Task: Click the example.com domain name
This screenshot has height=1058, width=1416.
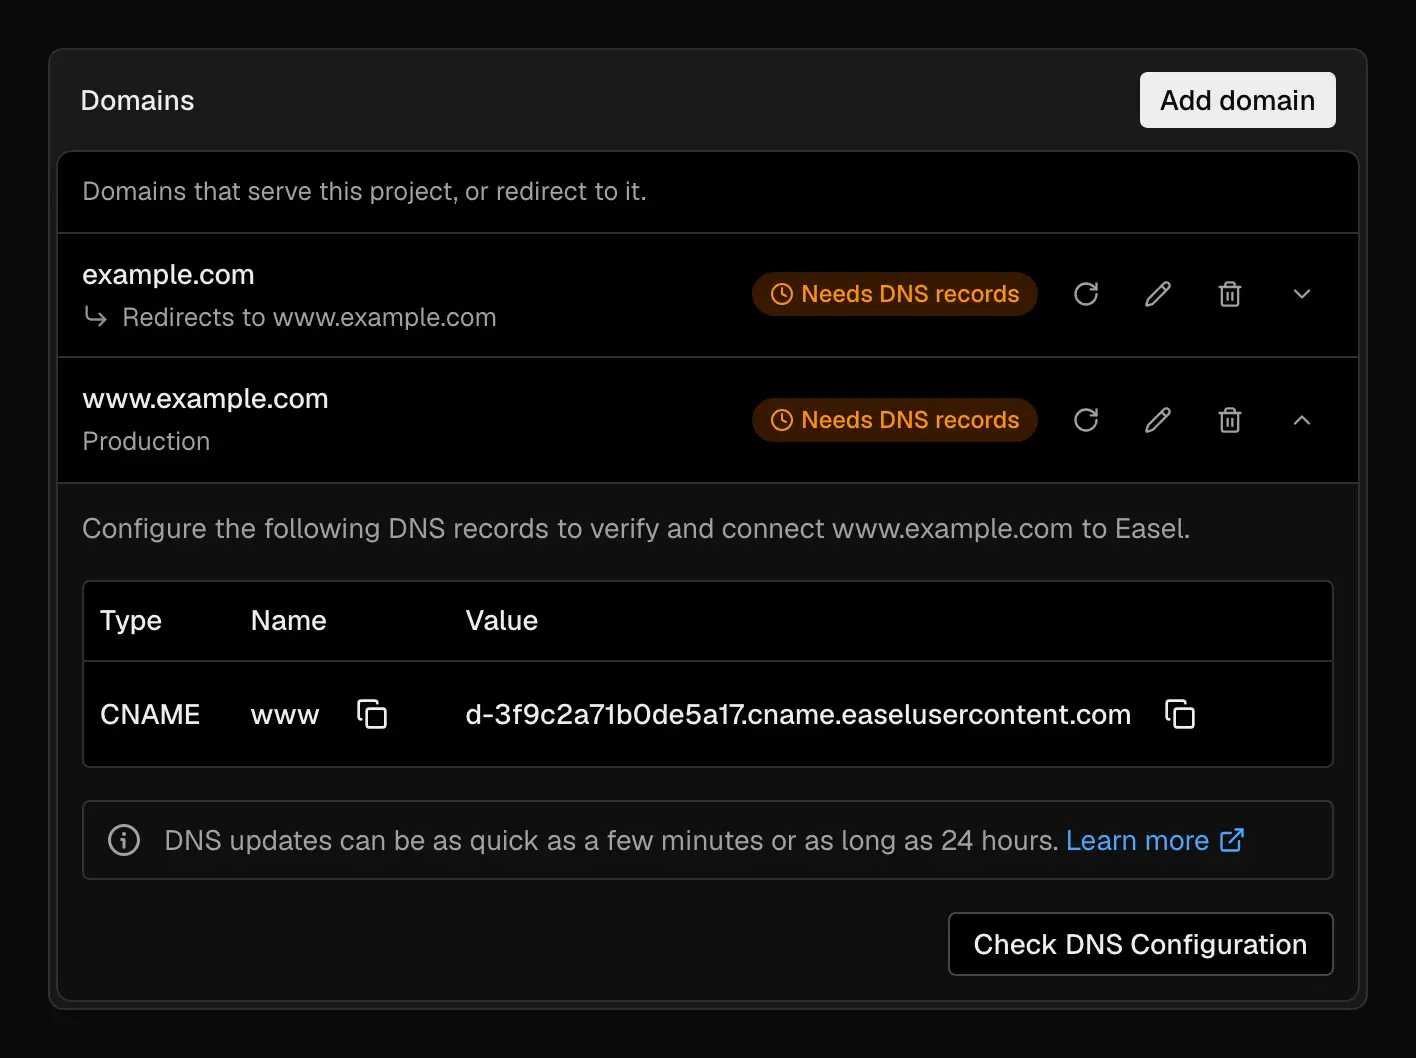Action: [168, 274]
